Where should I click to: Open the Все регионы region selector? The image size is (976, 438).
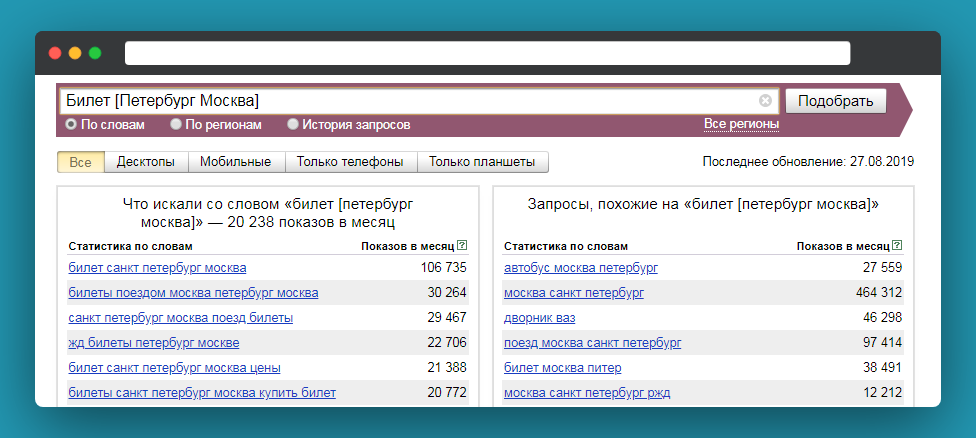pyautogui.click(x=741, y=124)
